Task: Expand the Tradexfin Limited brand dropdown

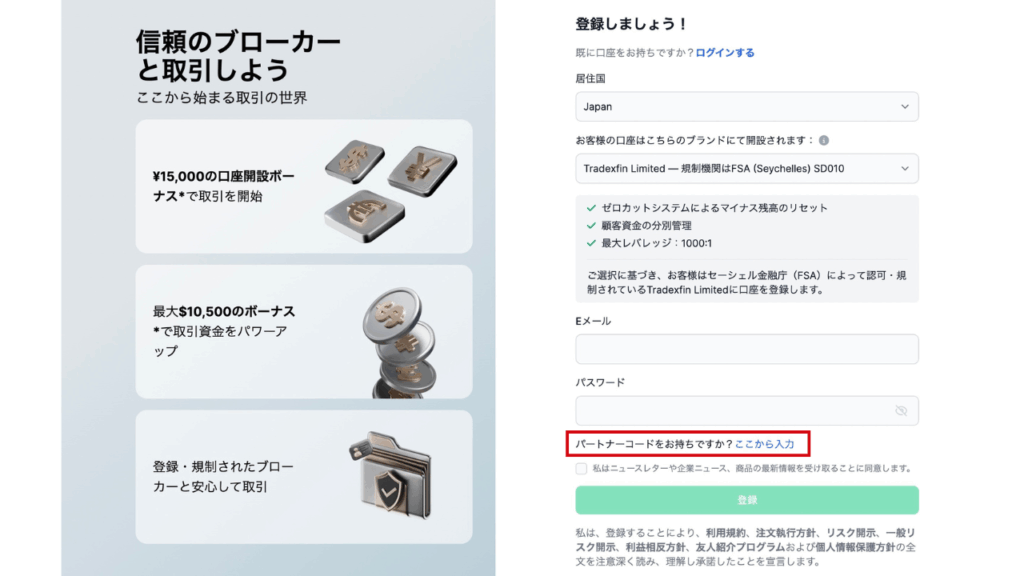Action: pyautogui.click(x=746, y=168)
